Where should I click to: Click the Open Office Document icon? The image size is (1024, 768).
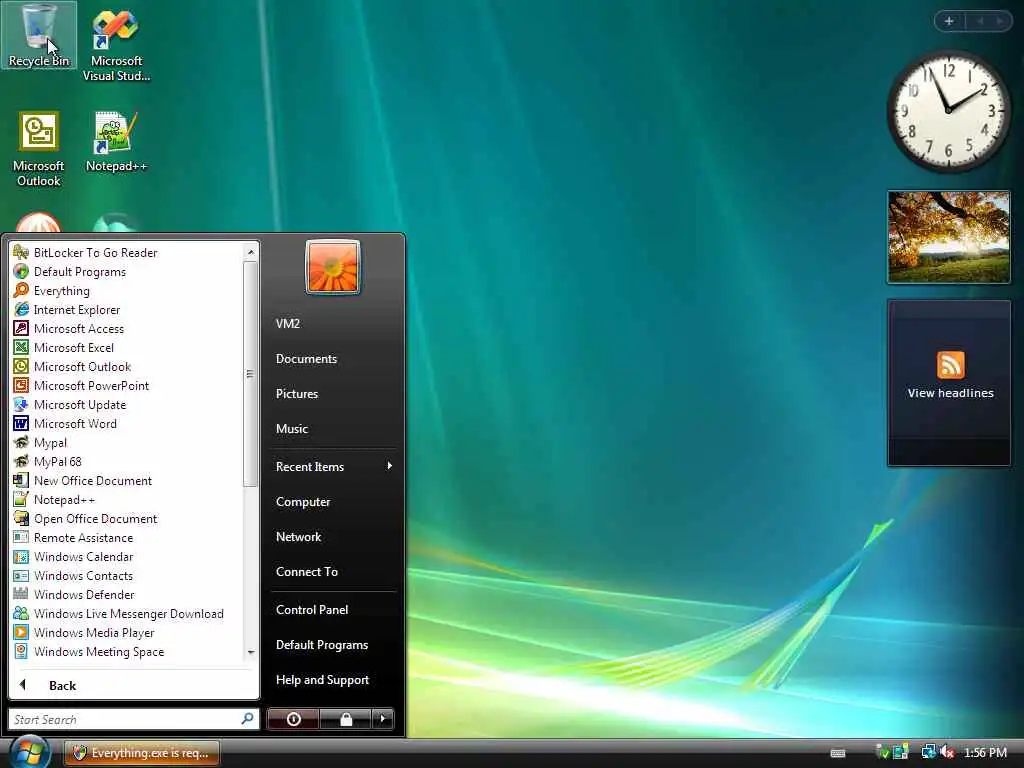tap(21, 519)
